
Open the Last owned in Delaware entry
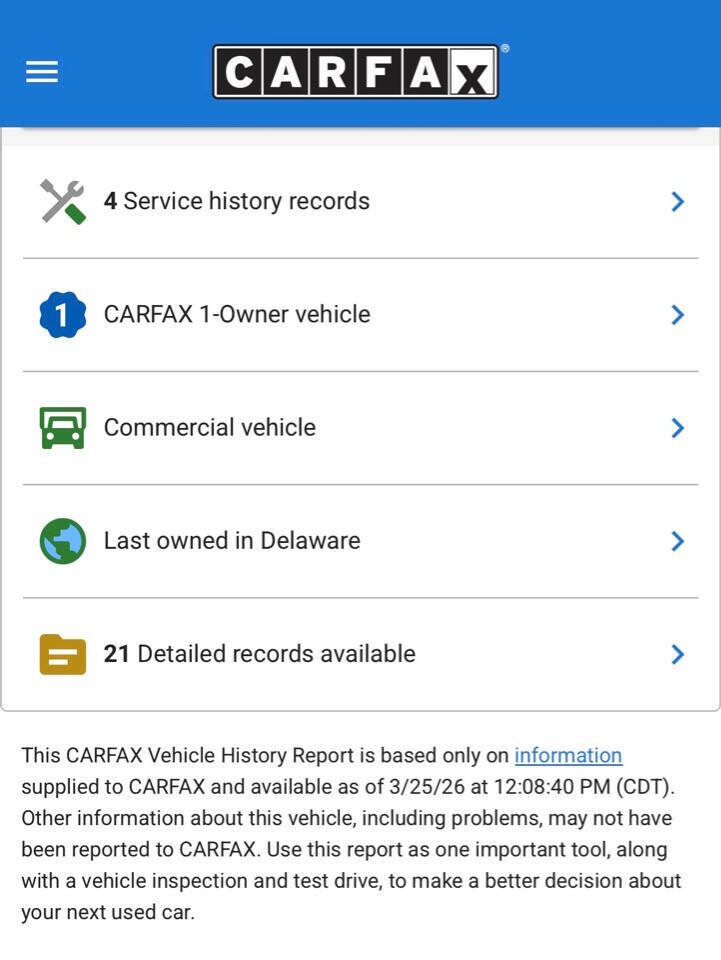(232, 540)
